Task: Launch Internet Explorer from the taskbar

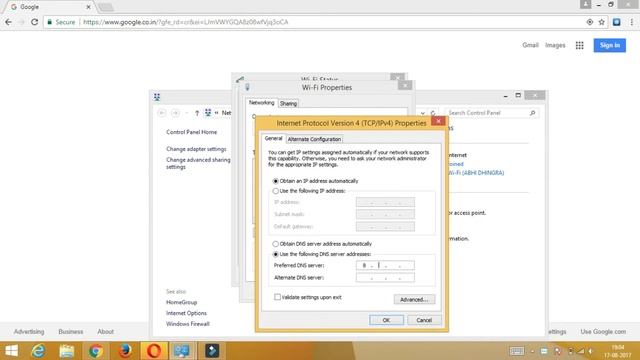Action: pyautogui.click(x=38, y=351)
